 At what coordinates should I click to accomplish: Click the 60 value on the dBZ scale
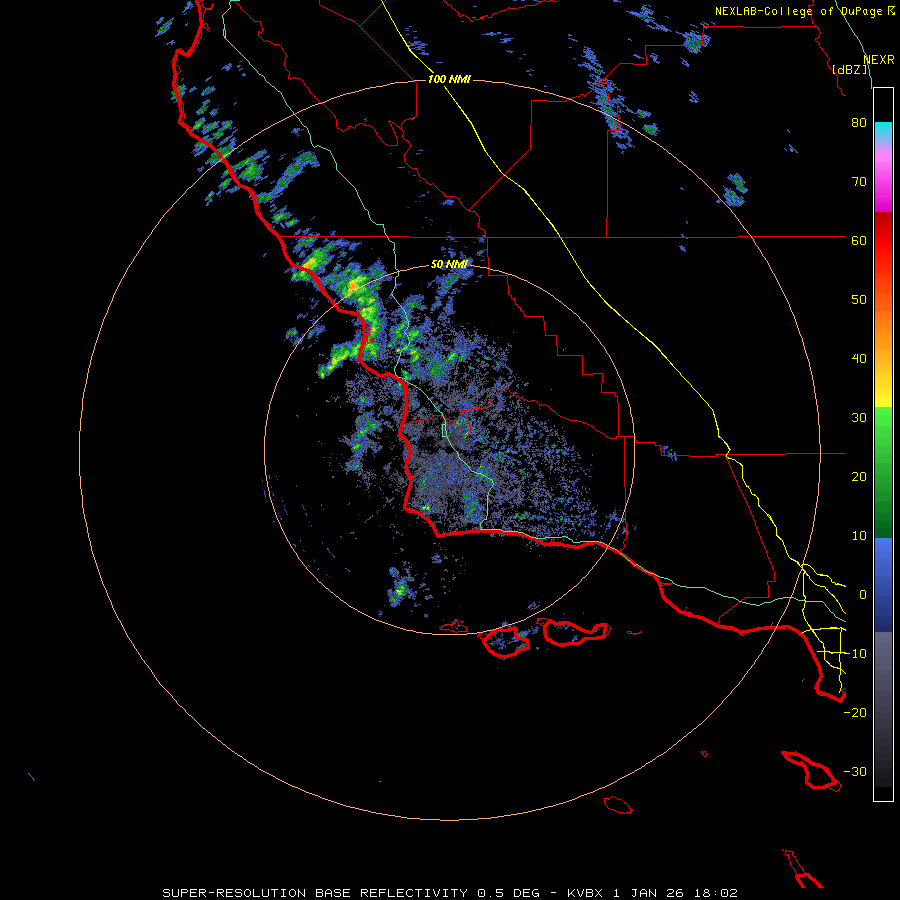click(x=859, y=241)
